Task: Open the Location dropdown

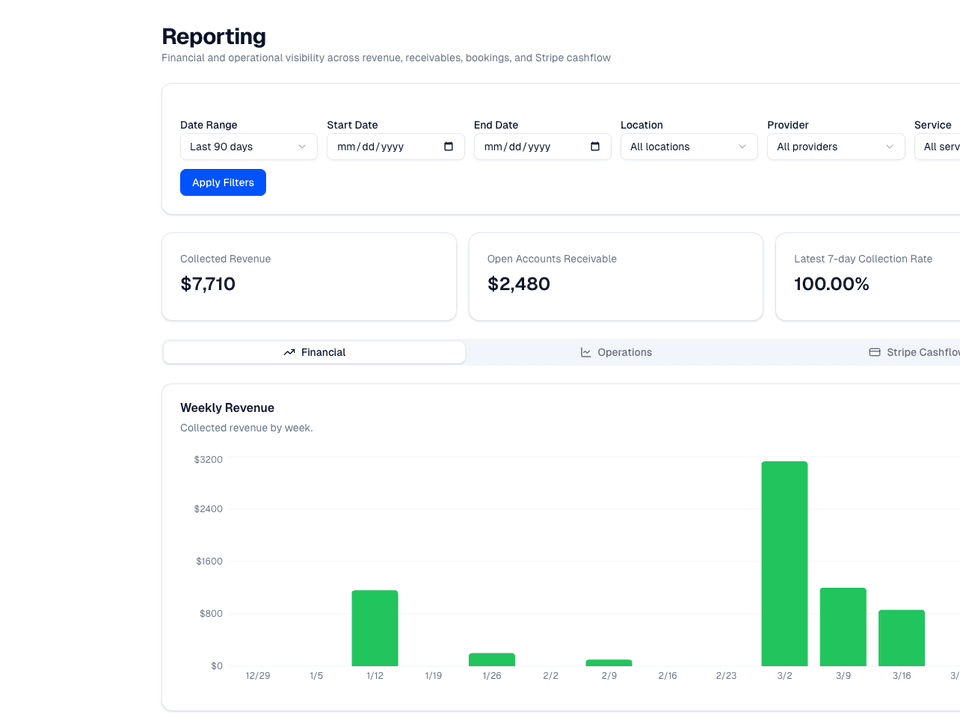Action: tap(688, 147)
